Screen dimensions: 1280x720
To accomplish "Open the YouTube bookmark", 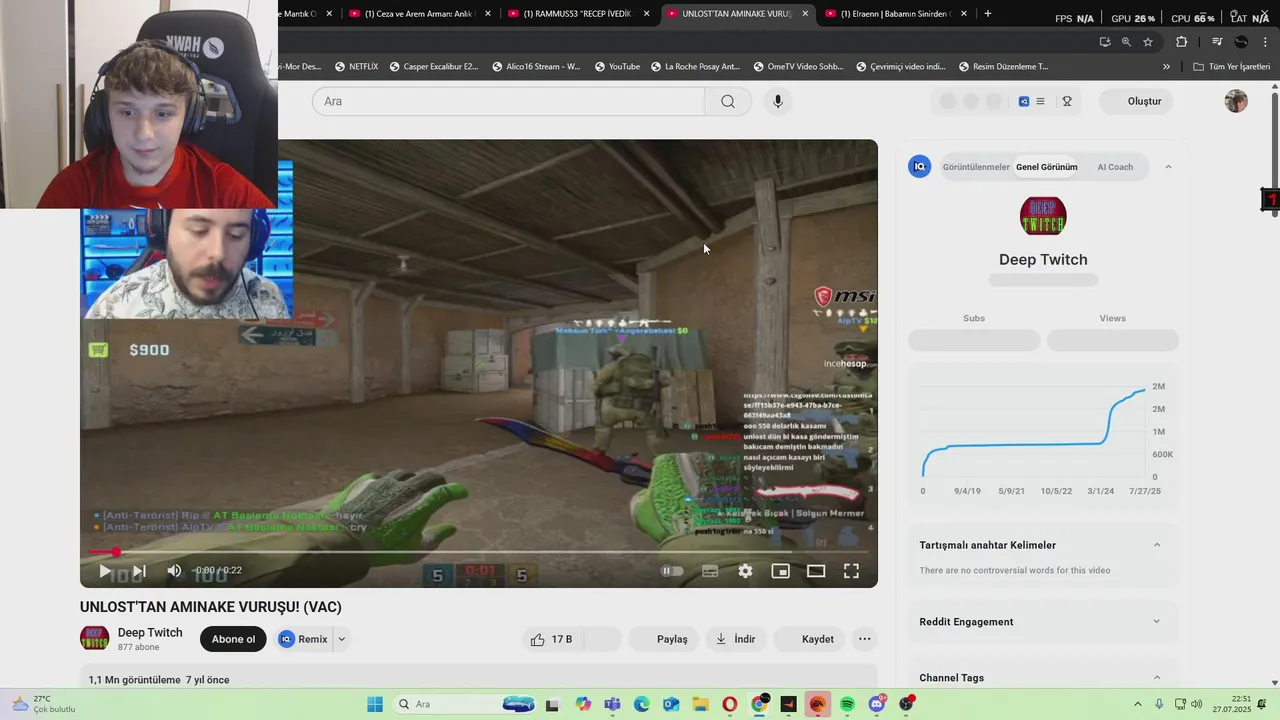I will point(616,67).
